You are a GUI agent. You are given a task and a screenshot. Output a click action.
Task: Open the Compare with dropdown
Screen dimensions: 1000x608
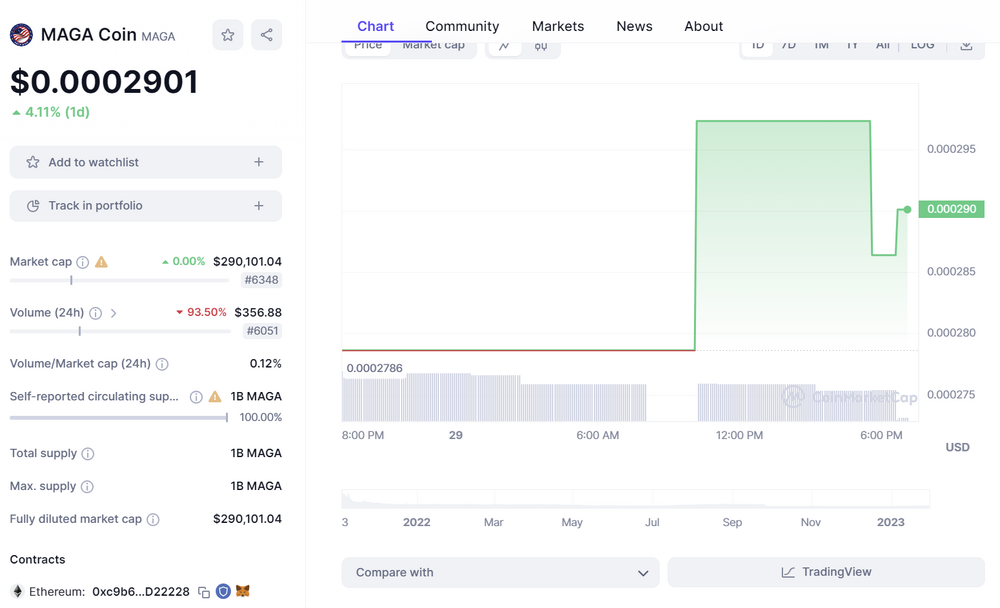click(500, 572)
